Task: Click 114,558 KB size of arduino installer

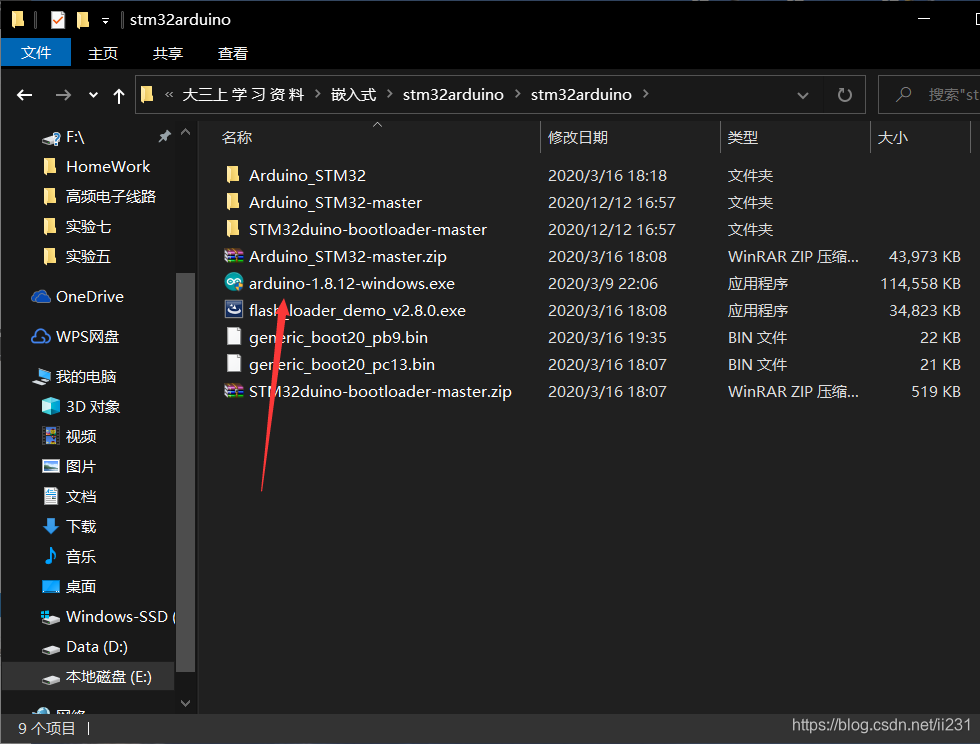Action: click(x=920, y=283)
